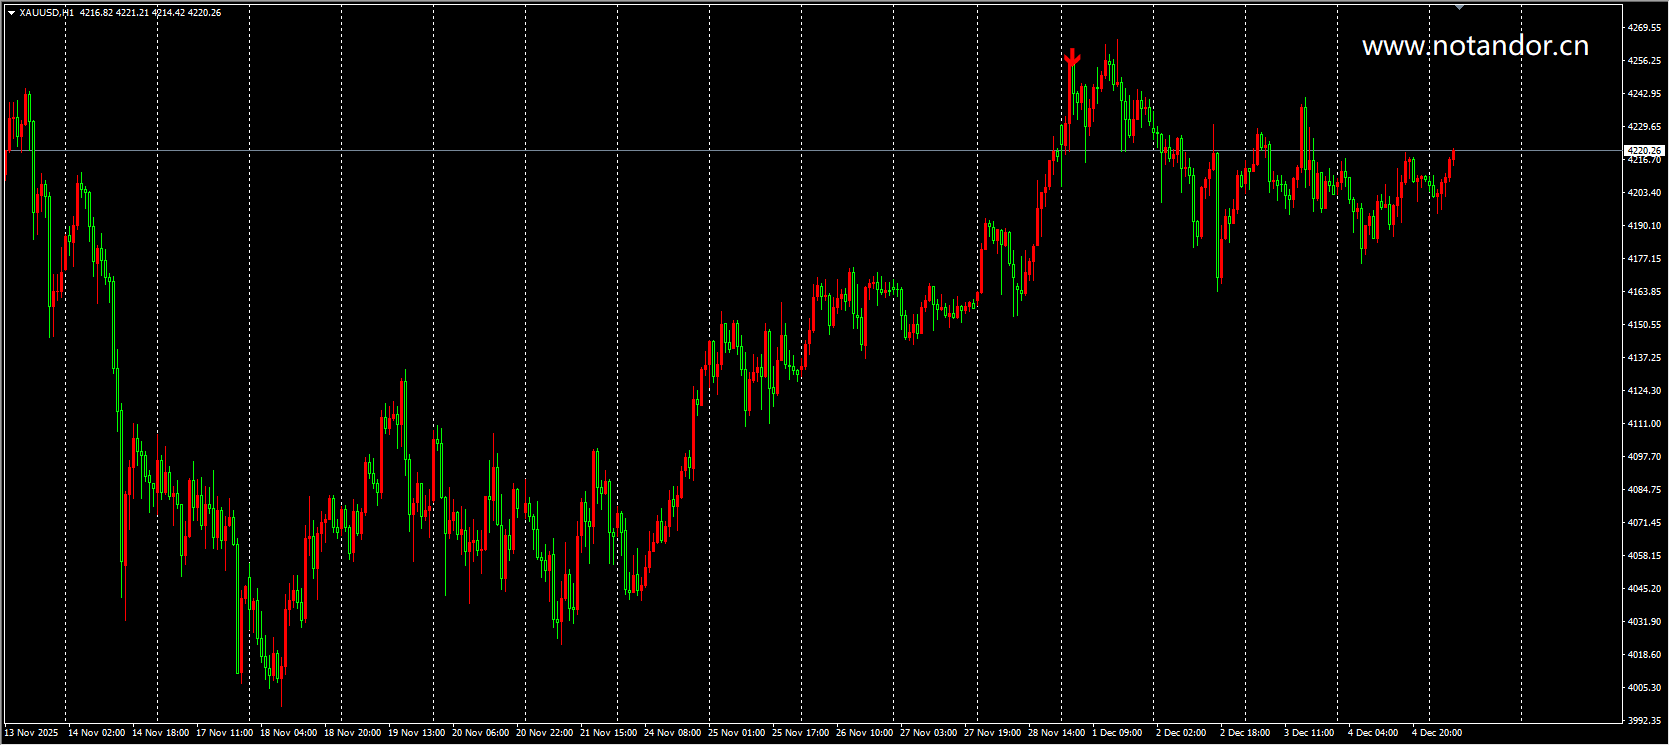Click the 4 Dec 04:00 time axis label
This screenshot has width=1670, height=746.
[1373, 733]
